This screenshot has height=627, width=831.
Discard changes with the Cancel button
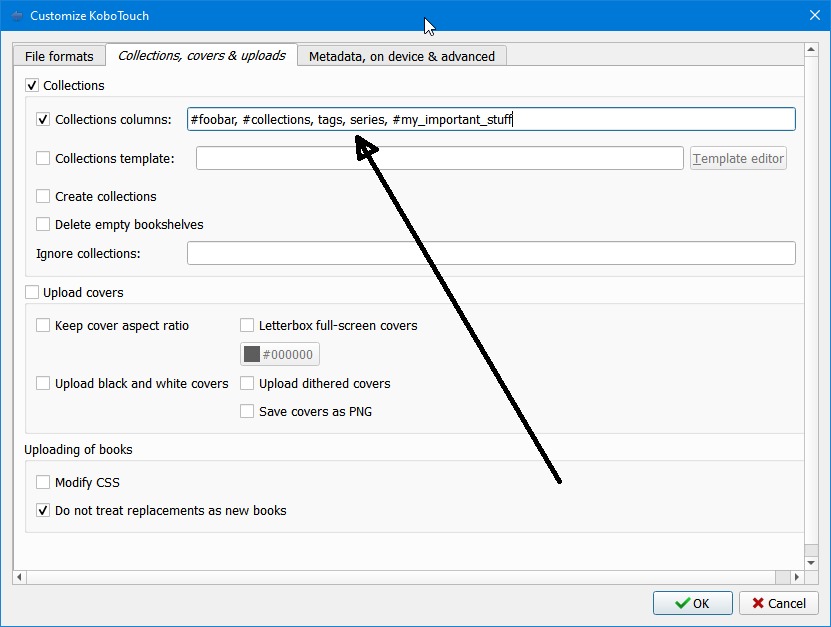(779, 603)
